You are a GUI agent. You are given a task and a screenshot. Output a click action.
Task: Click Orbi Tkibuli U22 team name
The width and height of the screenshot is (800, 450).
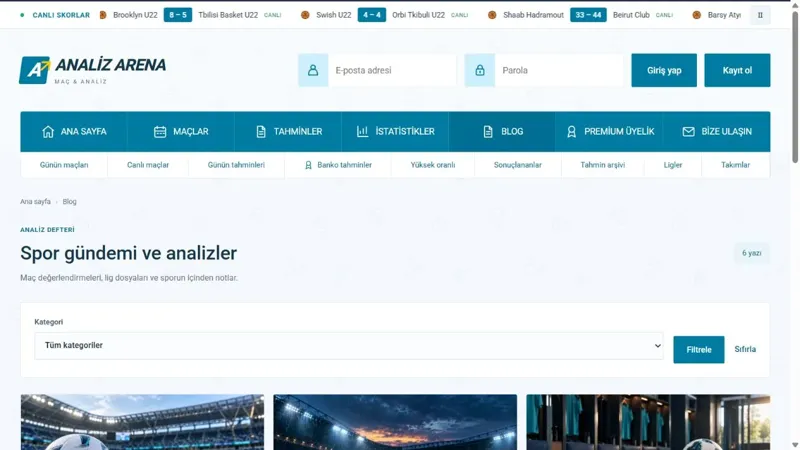pyautogui.click(x=418, y=15)
